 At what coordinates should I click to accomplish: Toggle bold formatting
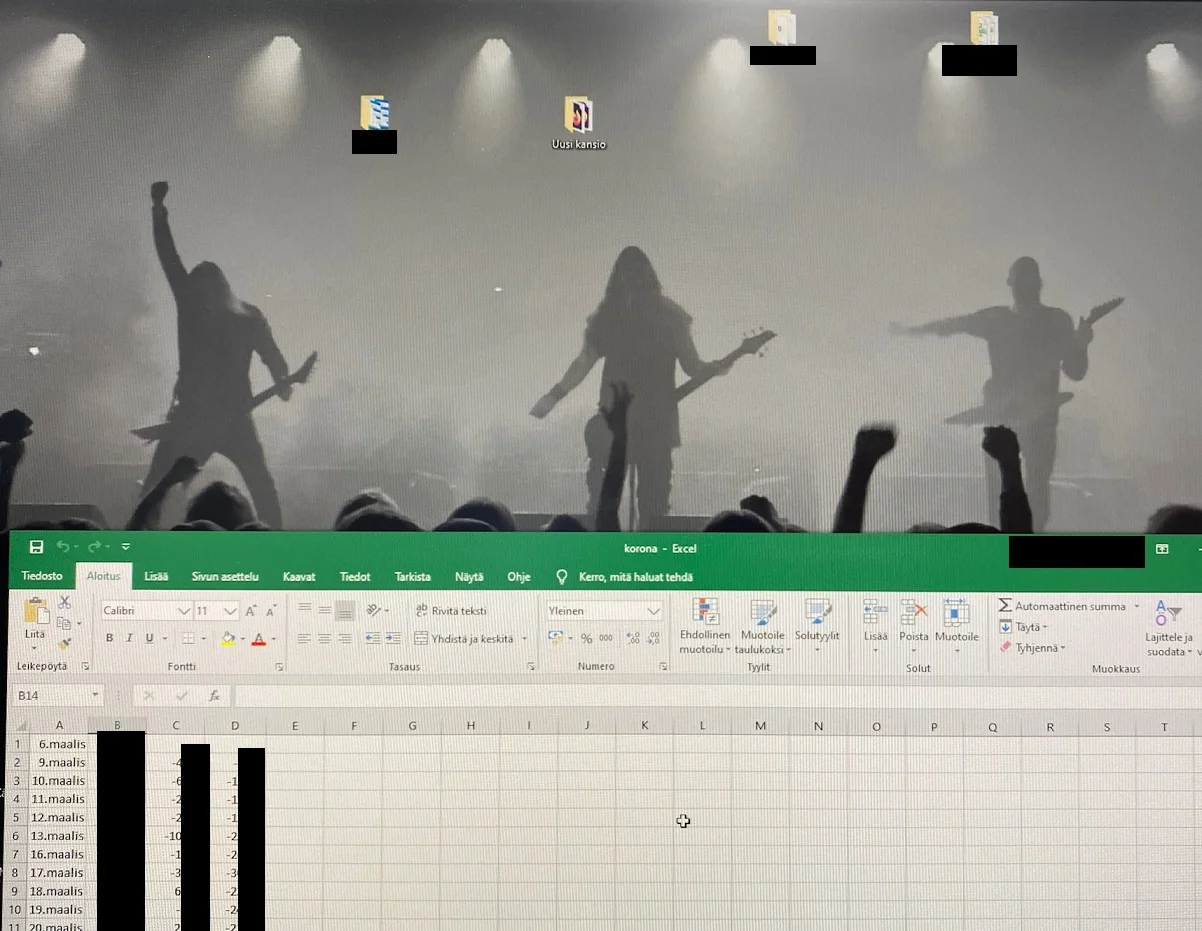110,638
